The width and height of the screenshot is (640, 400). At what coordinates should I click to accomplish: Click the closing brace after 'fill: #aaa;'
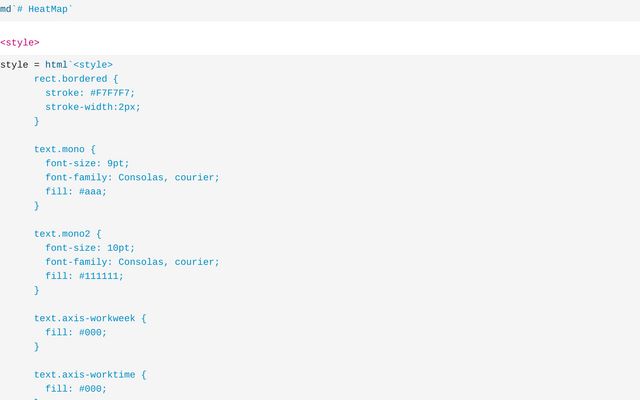[x=37, y=206]
